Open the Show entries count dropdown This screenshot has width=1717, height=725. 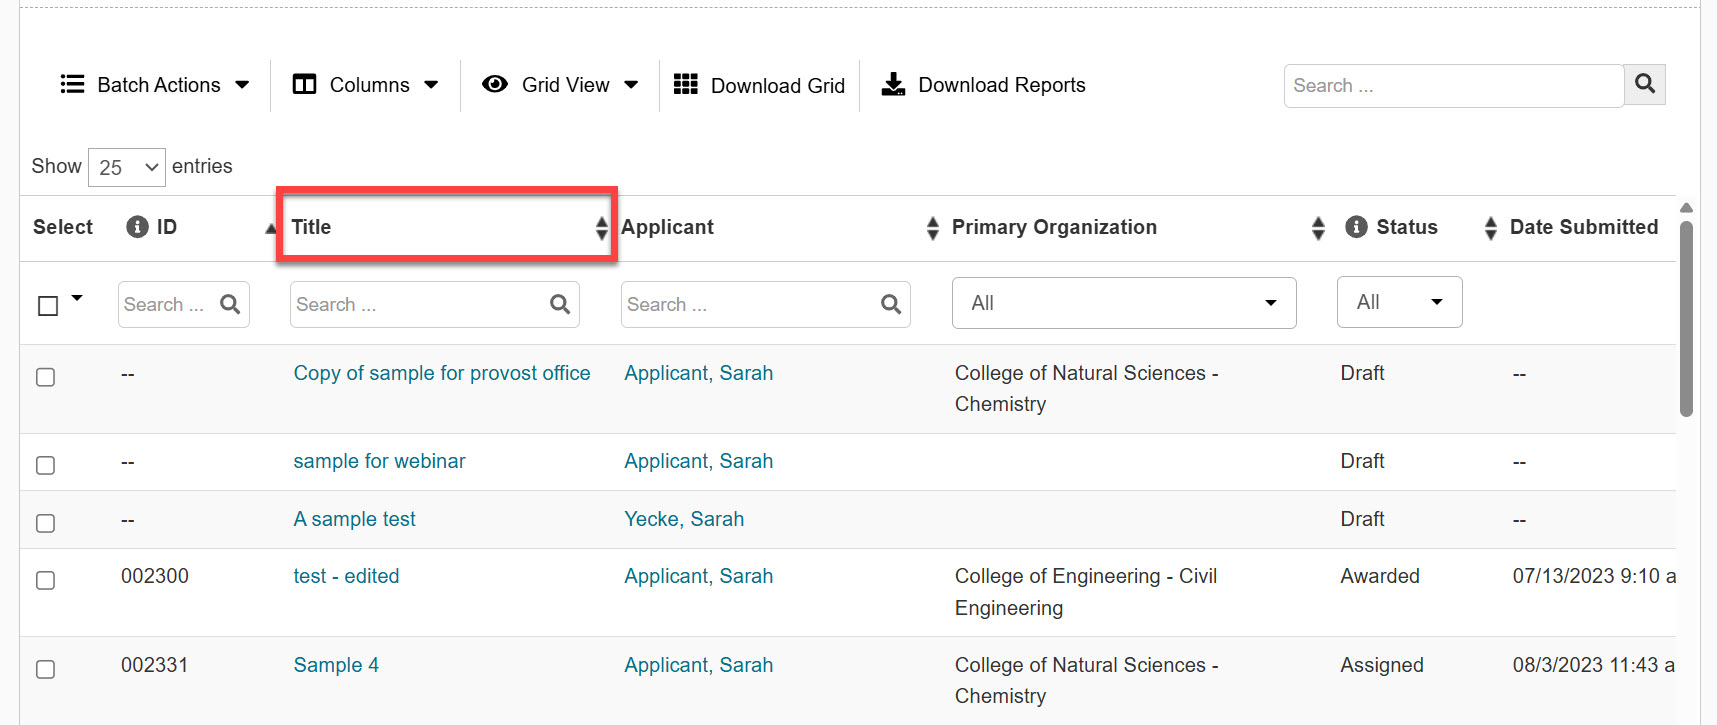click(x=127, y=167)
